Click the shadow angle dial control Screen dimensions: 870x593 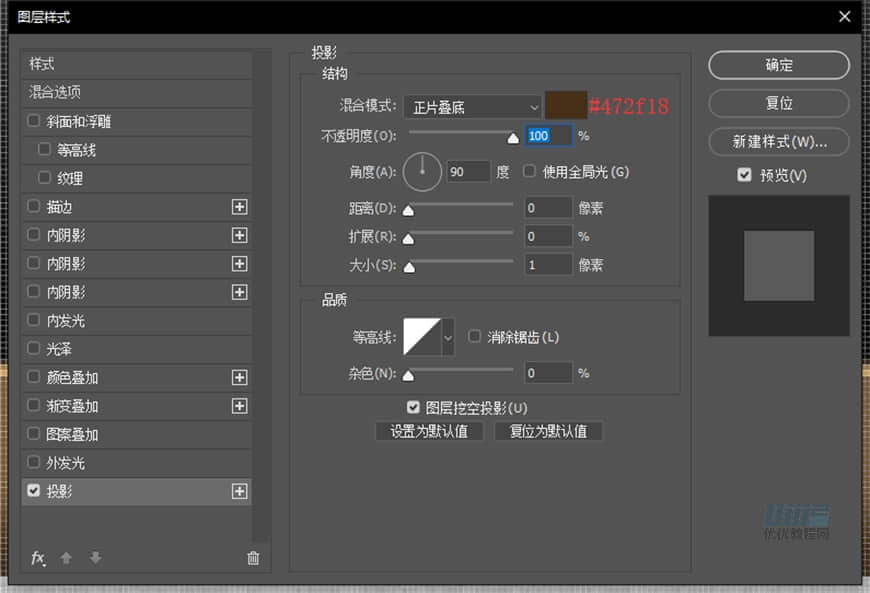point(422,171)
